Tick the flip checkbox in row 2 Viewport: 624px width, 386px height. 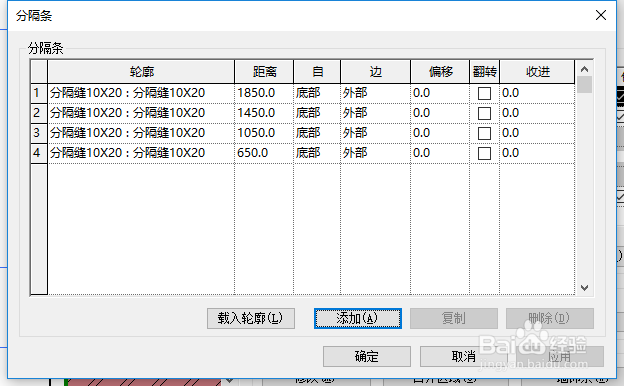(484, 113)
